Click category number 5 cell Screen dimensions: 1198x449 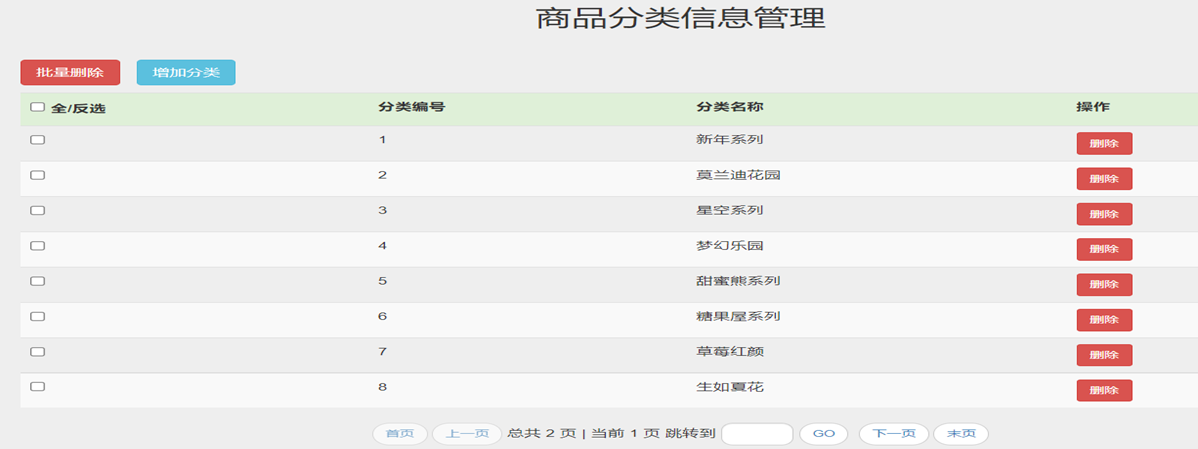383,280
